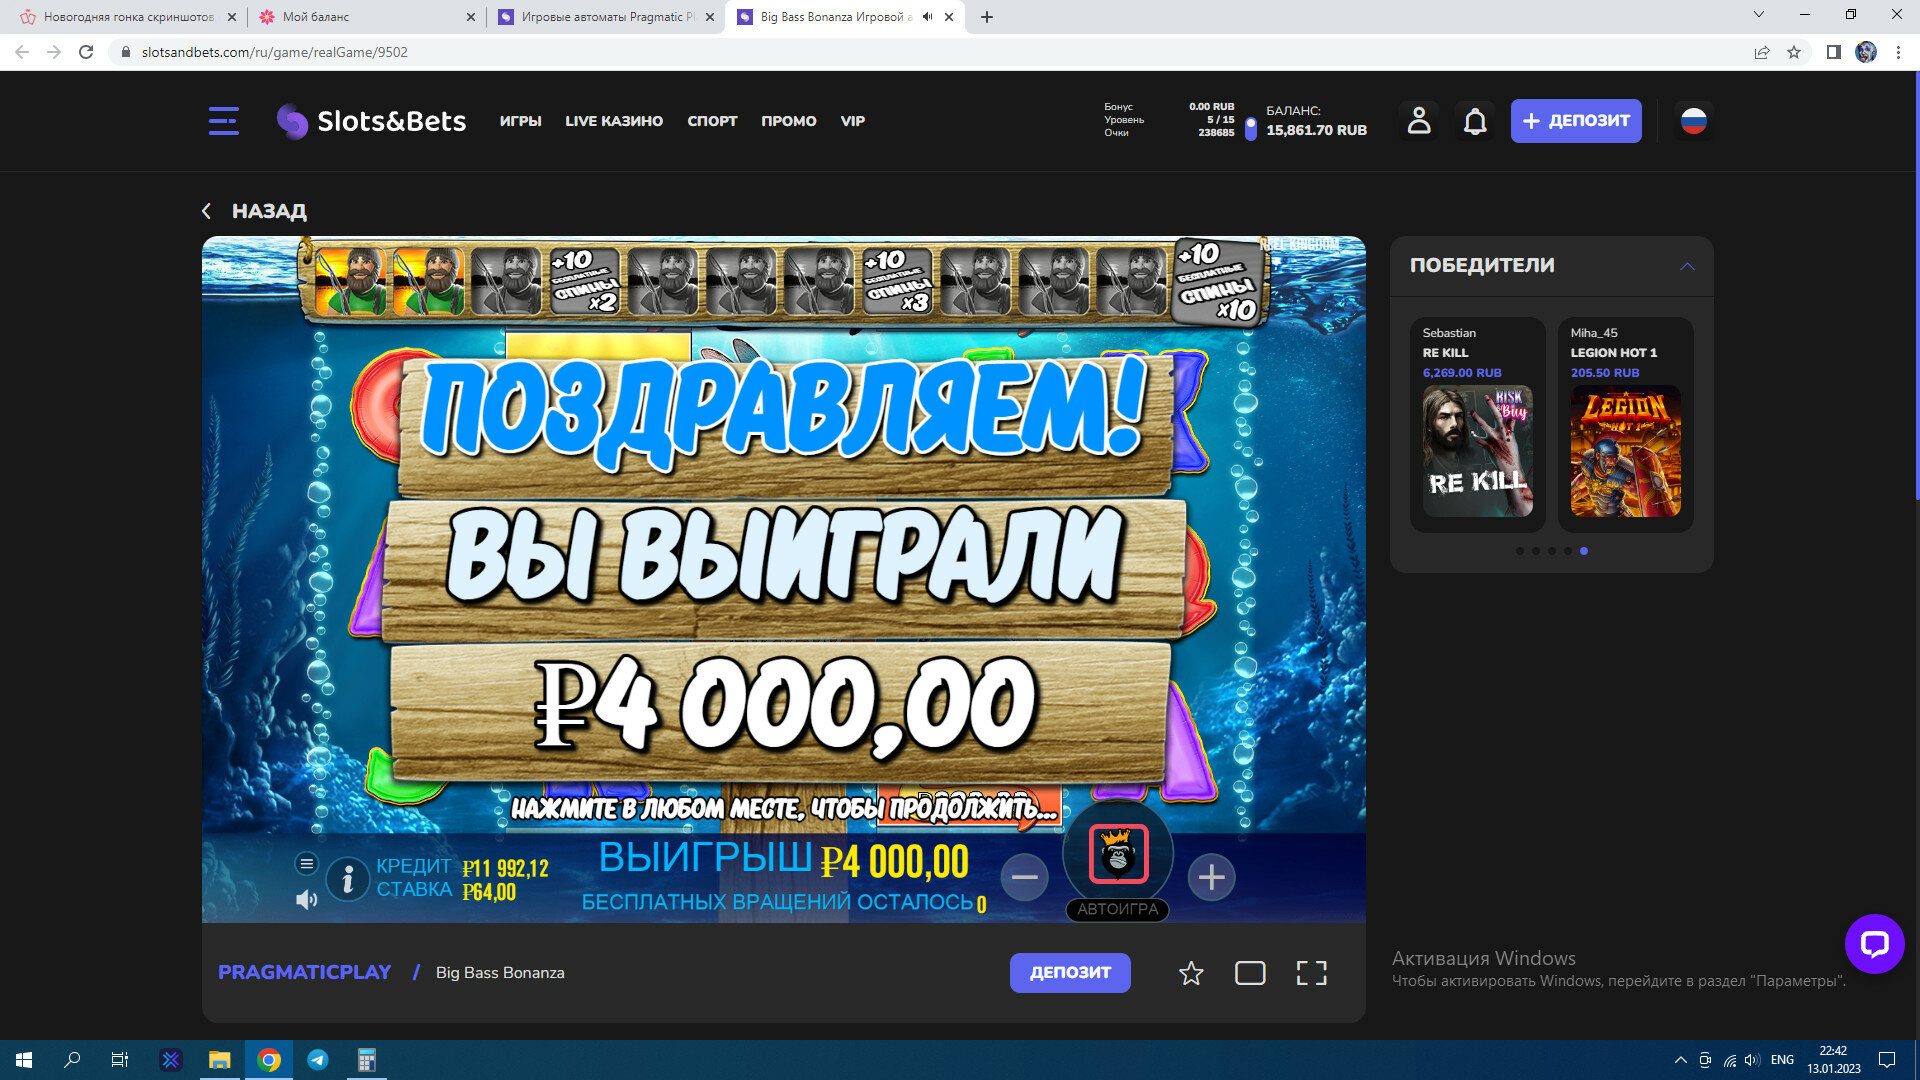The width and height of the screenshot is (1920, 1080).
Task: Click the game info button
Action: 347,879
